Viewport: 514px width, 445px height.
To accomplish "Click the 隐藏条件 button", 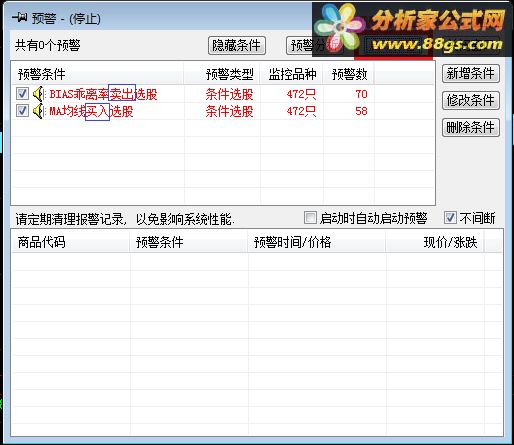I will (x=237, y=45).
